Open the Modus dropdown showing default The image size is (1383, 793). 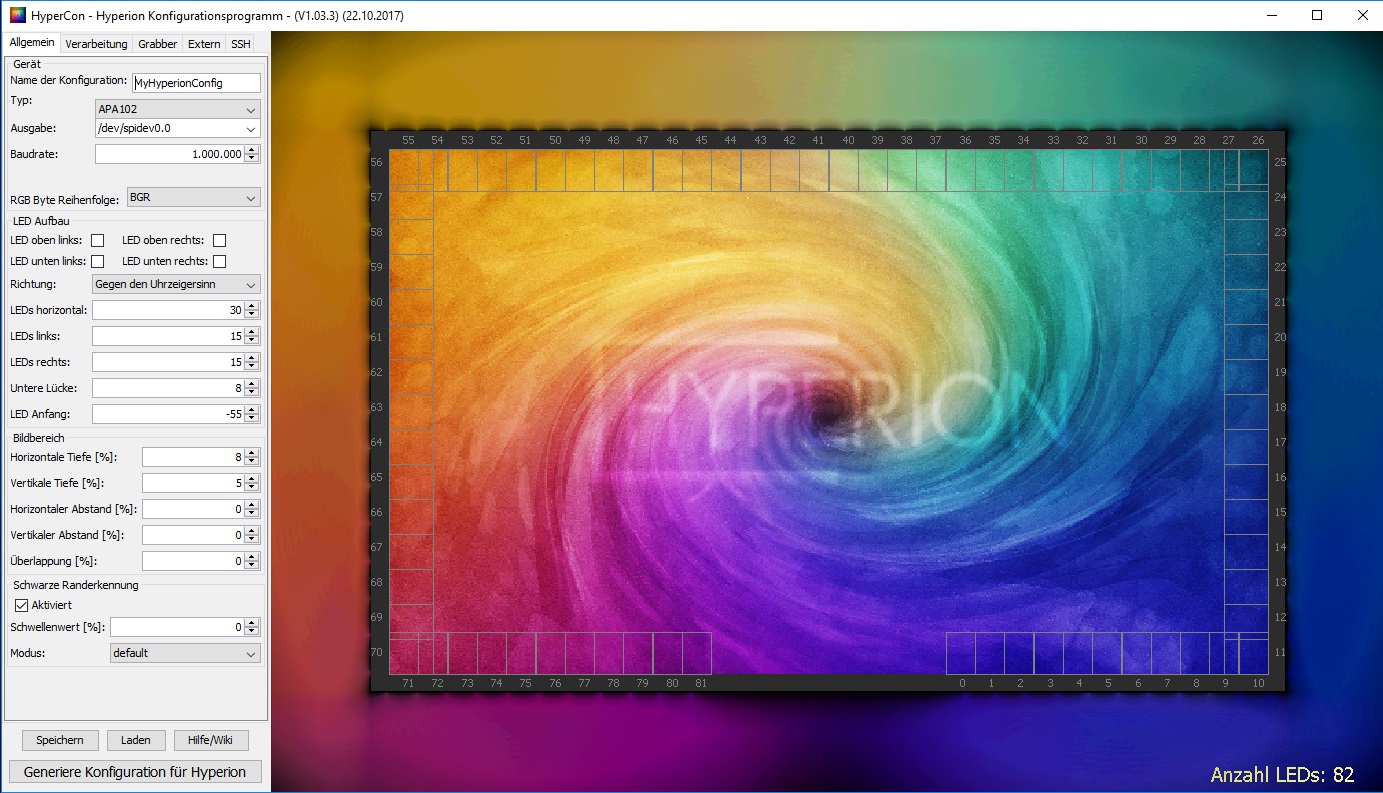pos(185,653)
